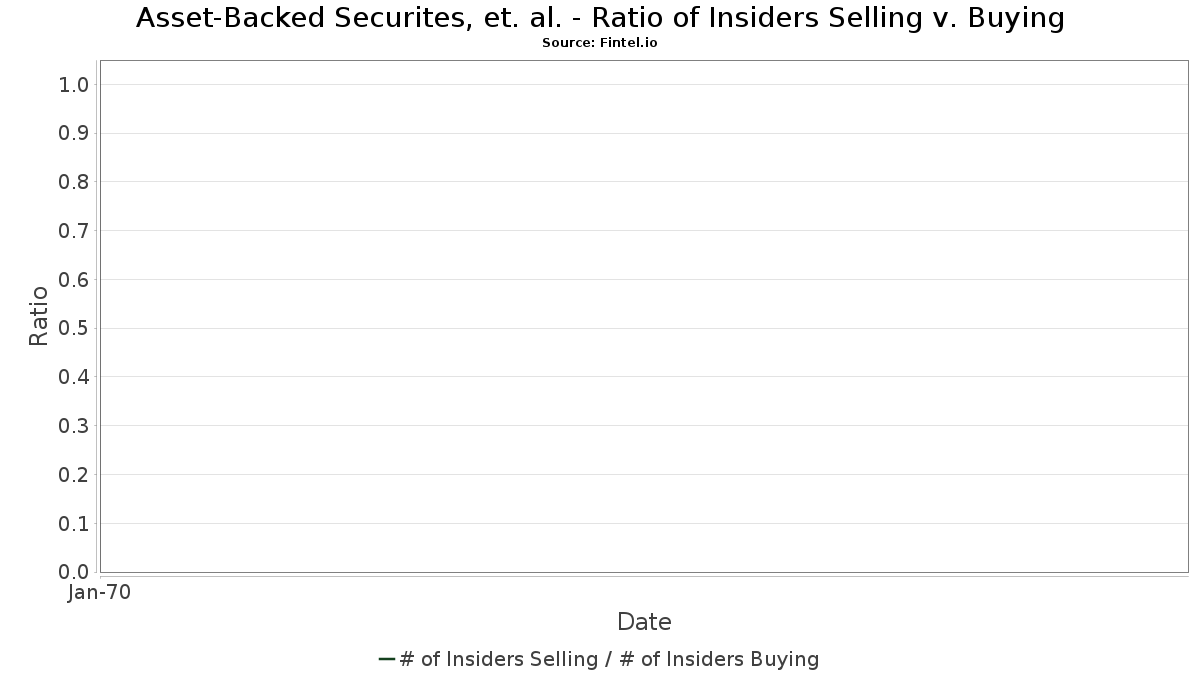
Task: Click the 0.5 y-axis tick label
Action: point(75,328)
